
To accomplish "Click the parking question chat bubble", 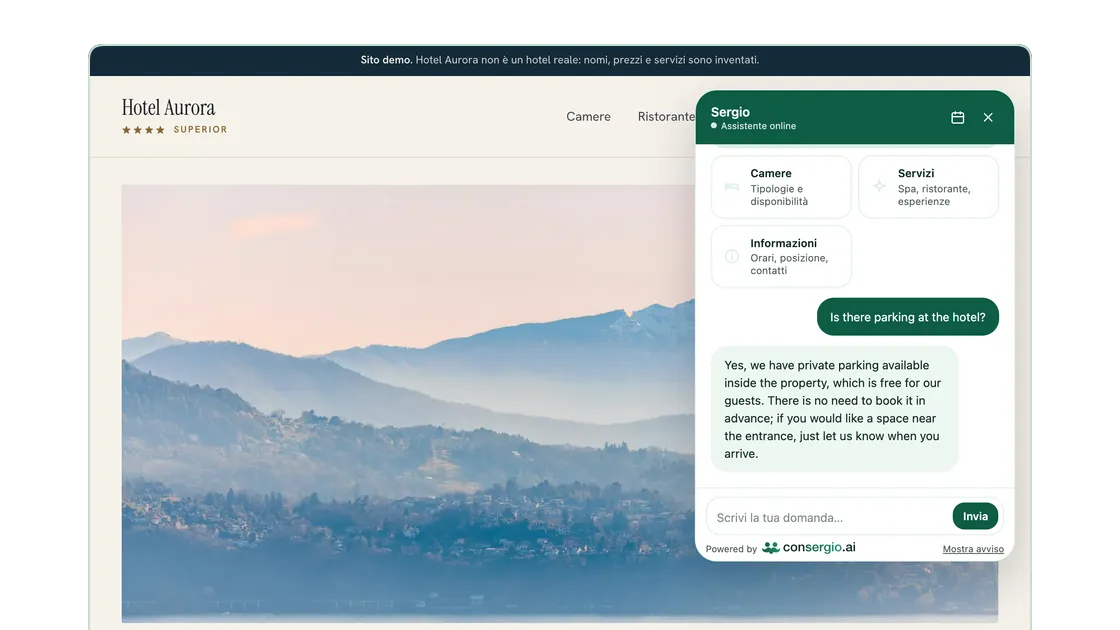I will [x=907, y=317].
